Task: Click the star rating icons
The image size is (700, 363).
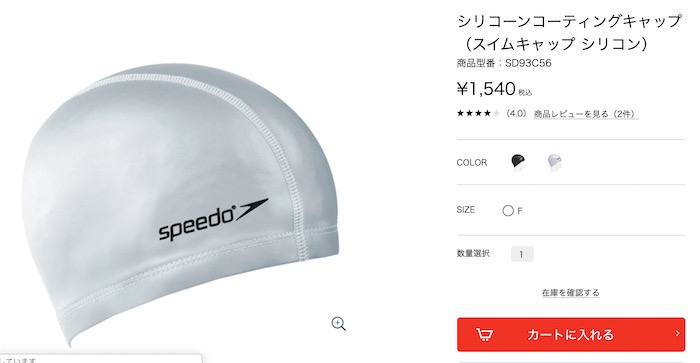Action: 478,113
